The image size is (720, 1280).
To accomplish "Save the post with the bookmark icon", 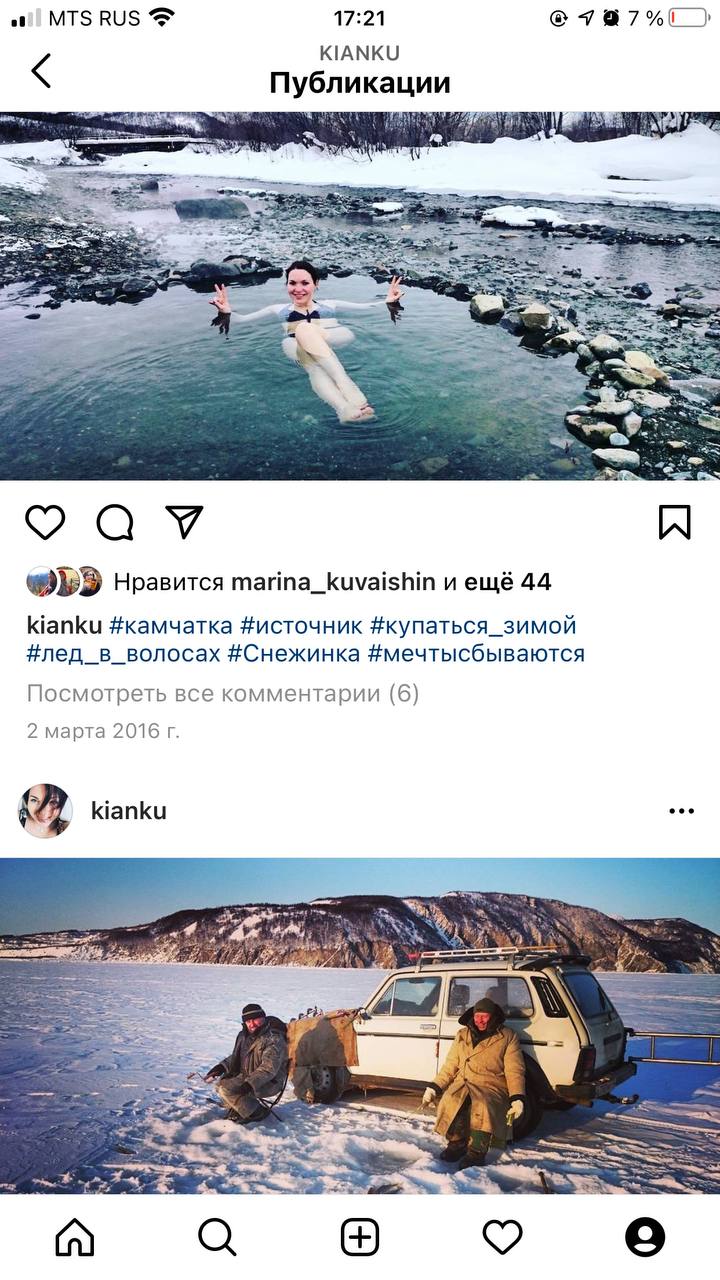I will click(x=675, y=522).
